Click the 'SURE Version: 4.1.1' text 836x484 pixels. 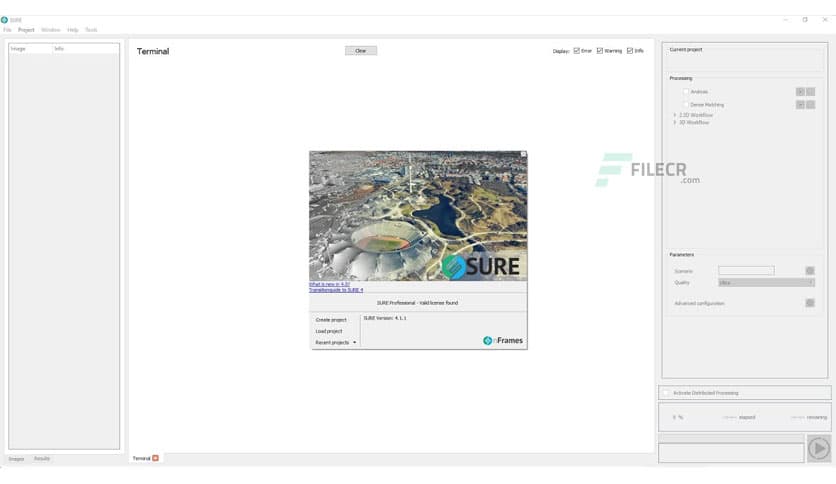(x=385, y=318)
